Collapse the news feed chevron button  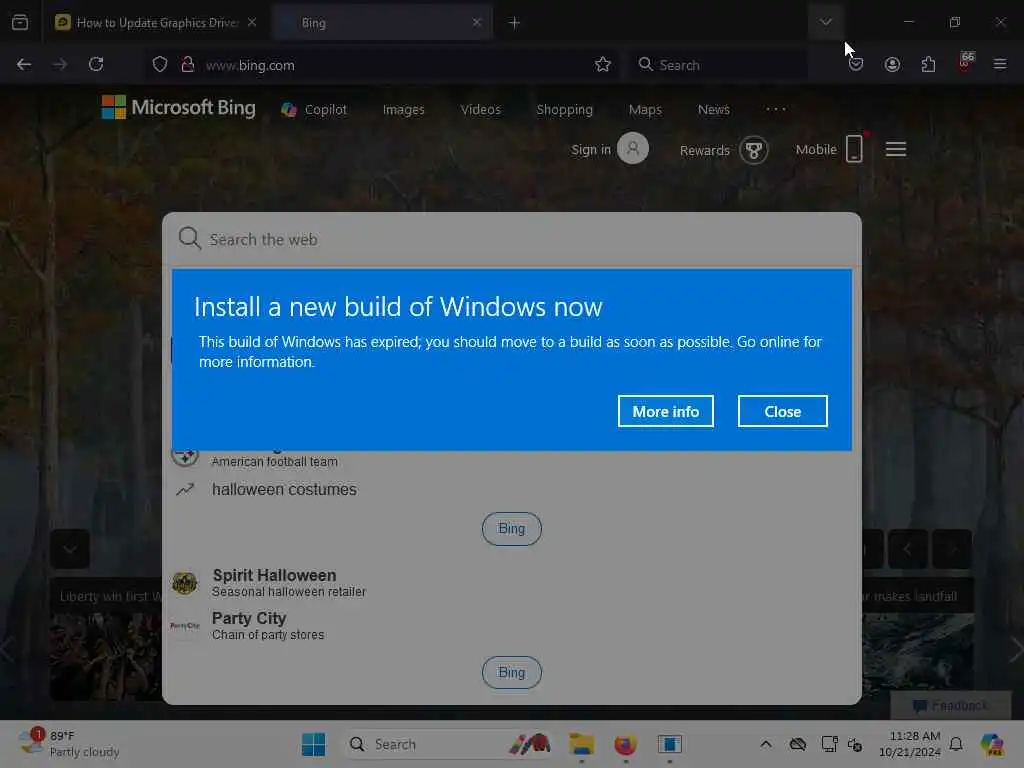tap(70, 549)
